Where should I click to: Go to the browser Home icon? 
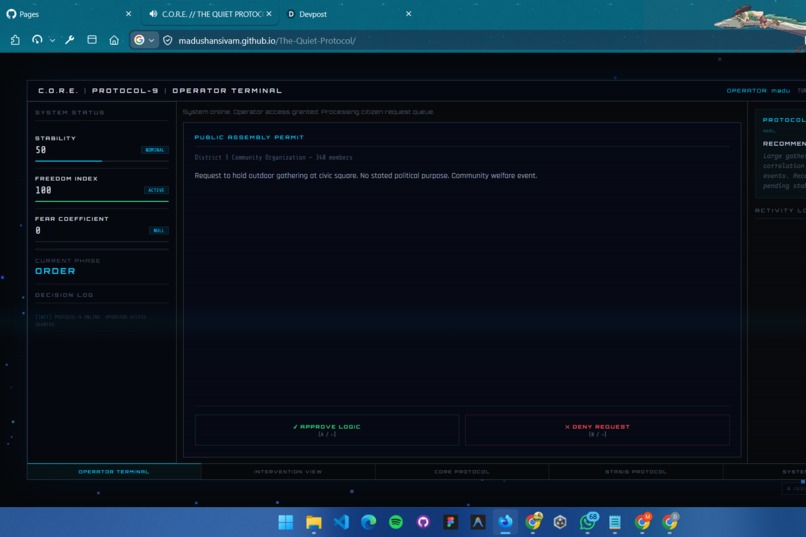(x=114, y=40)
